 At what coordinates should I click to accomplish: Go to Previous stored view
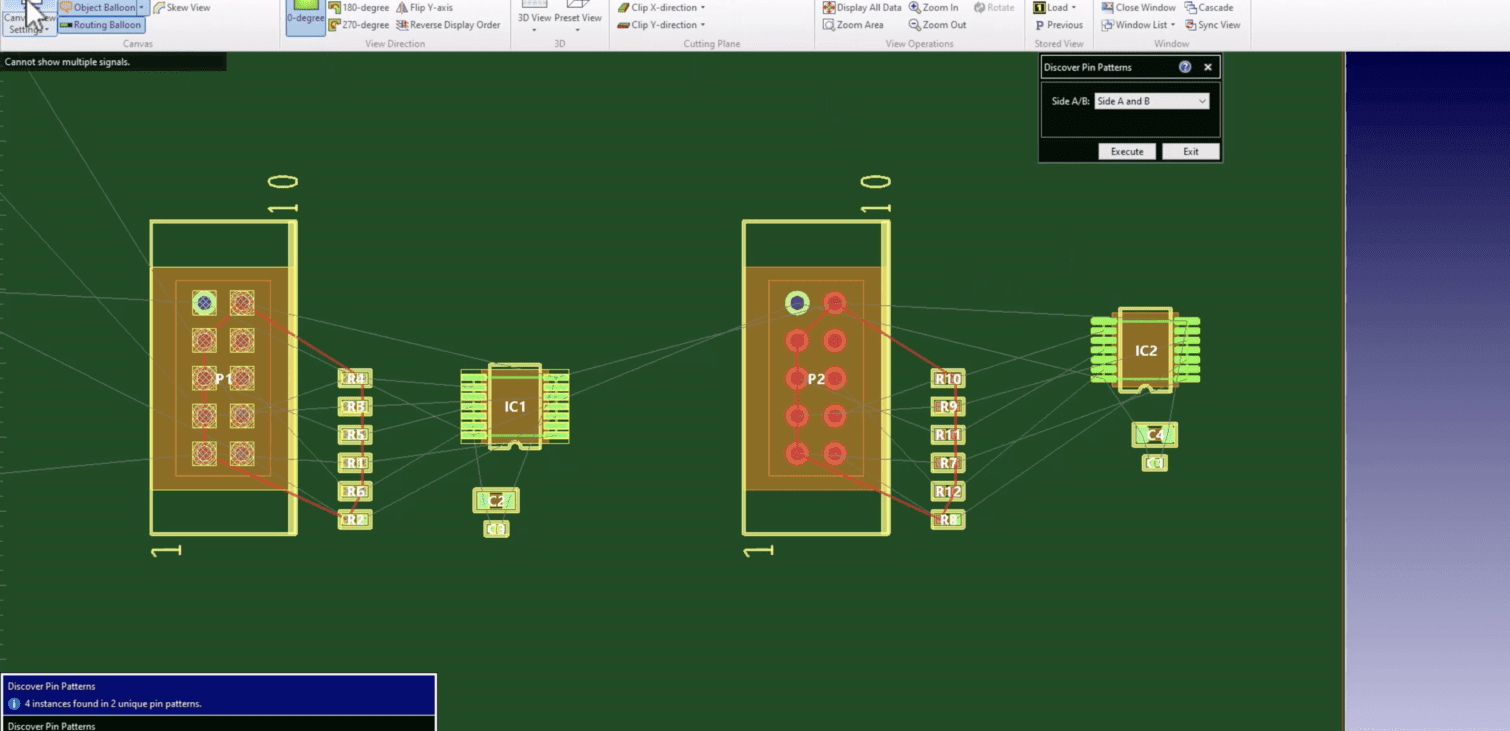click(1059, 25)
